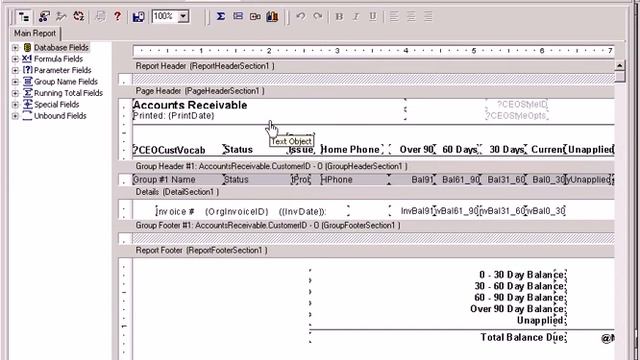Expand the Unbound Fields node
Screen dimensions: 640x360
point(15,116)
